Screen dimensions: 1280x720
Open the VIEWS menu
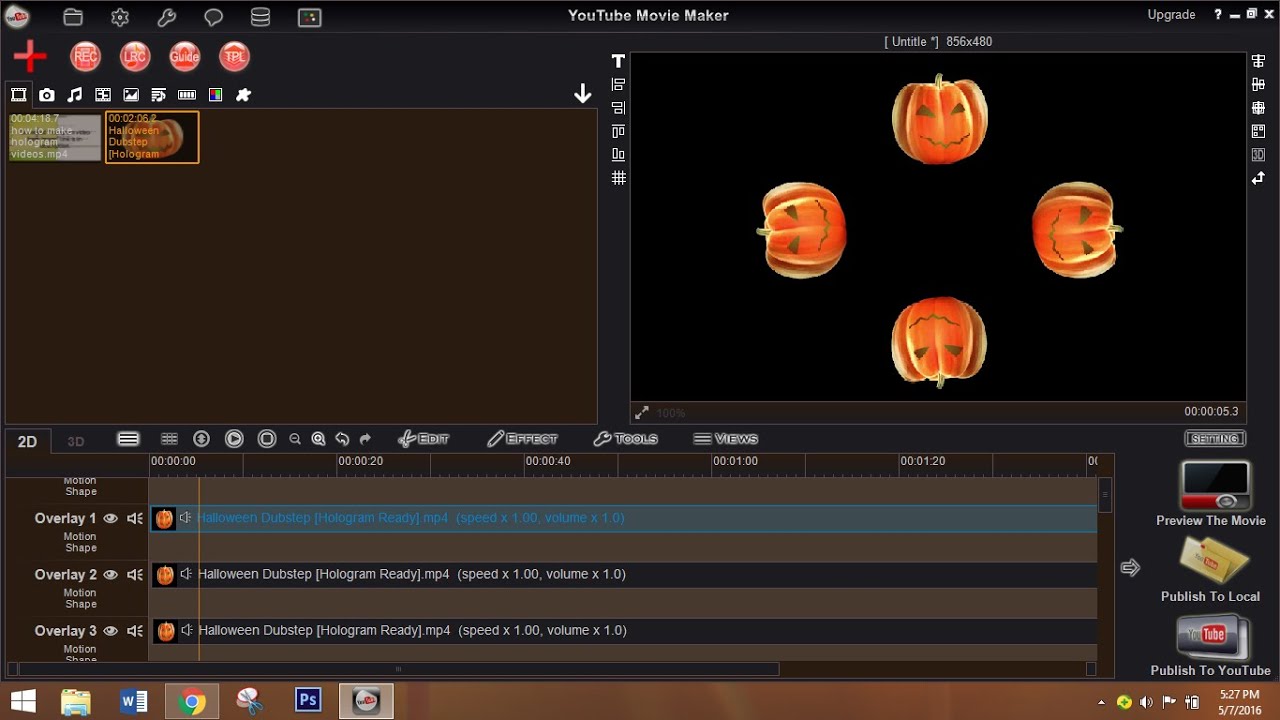click(x=726, y=439)
